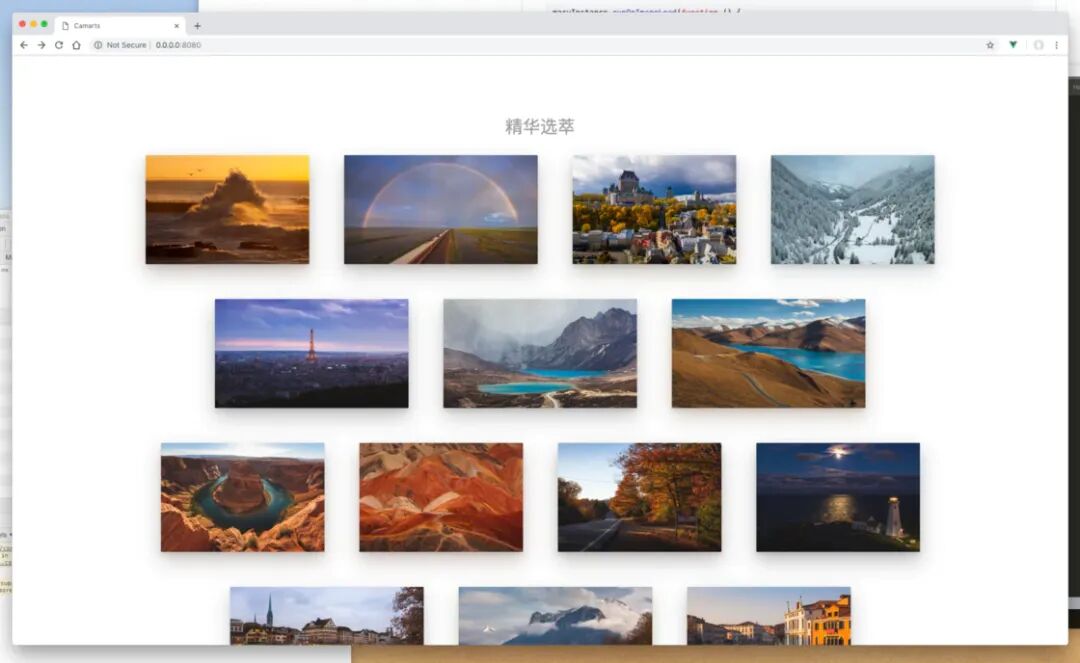Open the snowy valley forest photo
Image resolution: width=1080 pixels, height=663 pixels.
point(853,209)
